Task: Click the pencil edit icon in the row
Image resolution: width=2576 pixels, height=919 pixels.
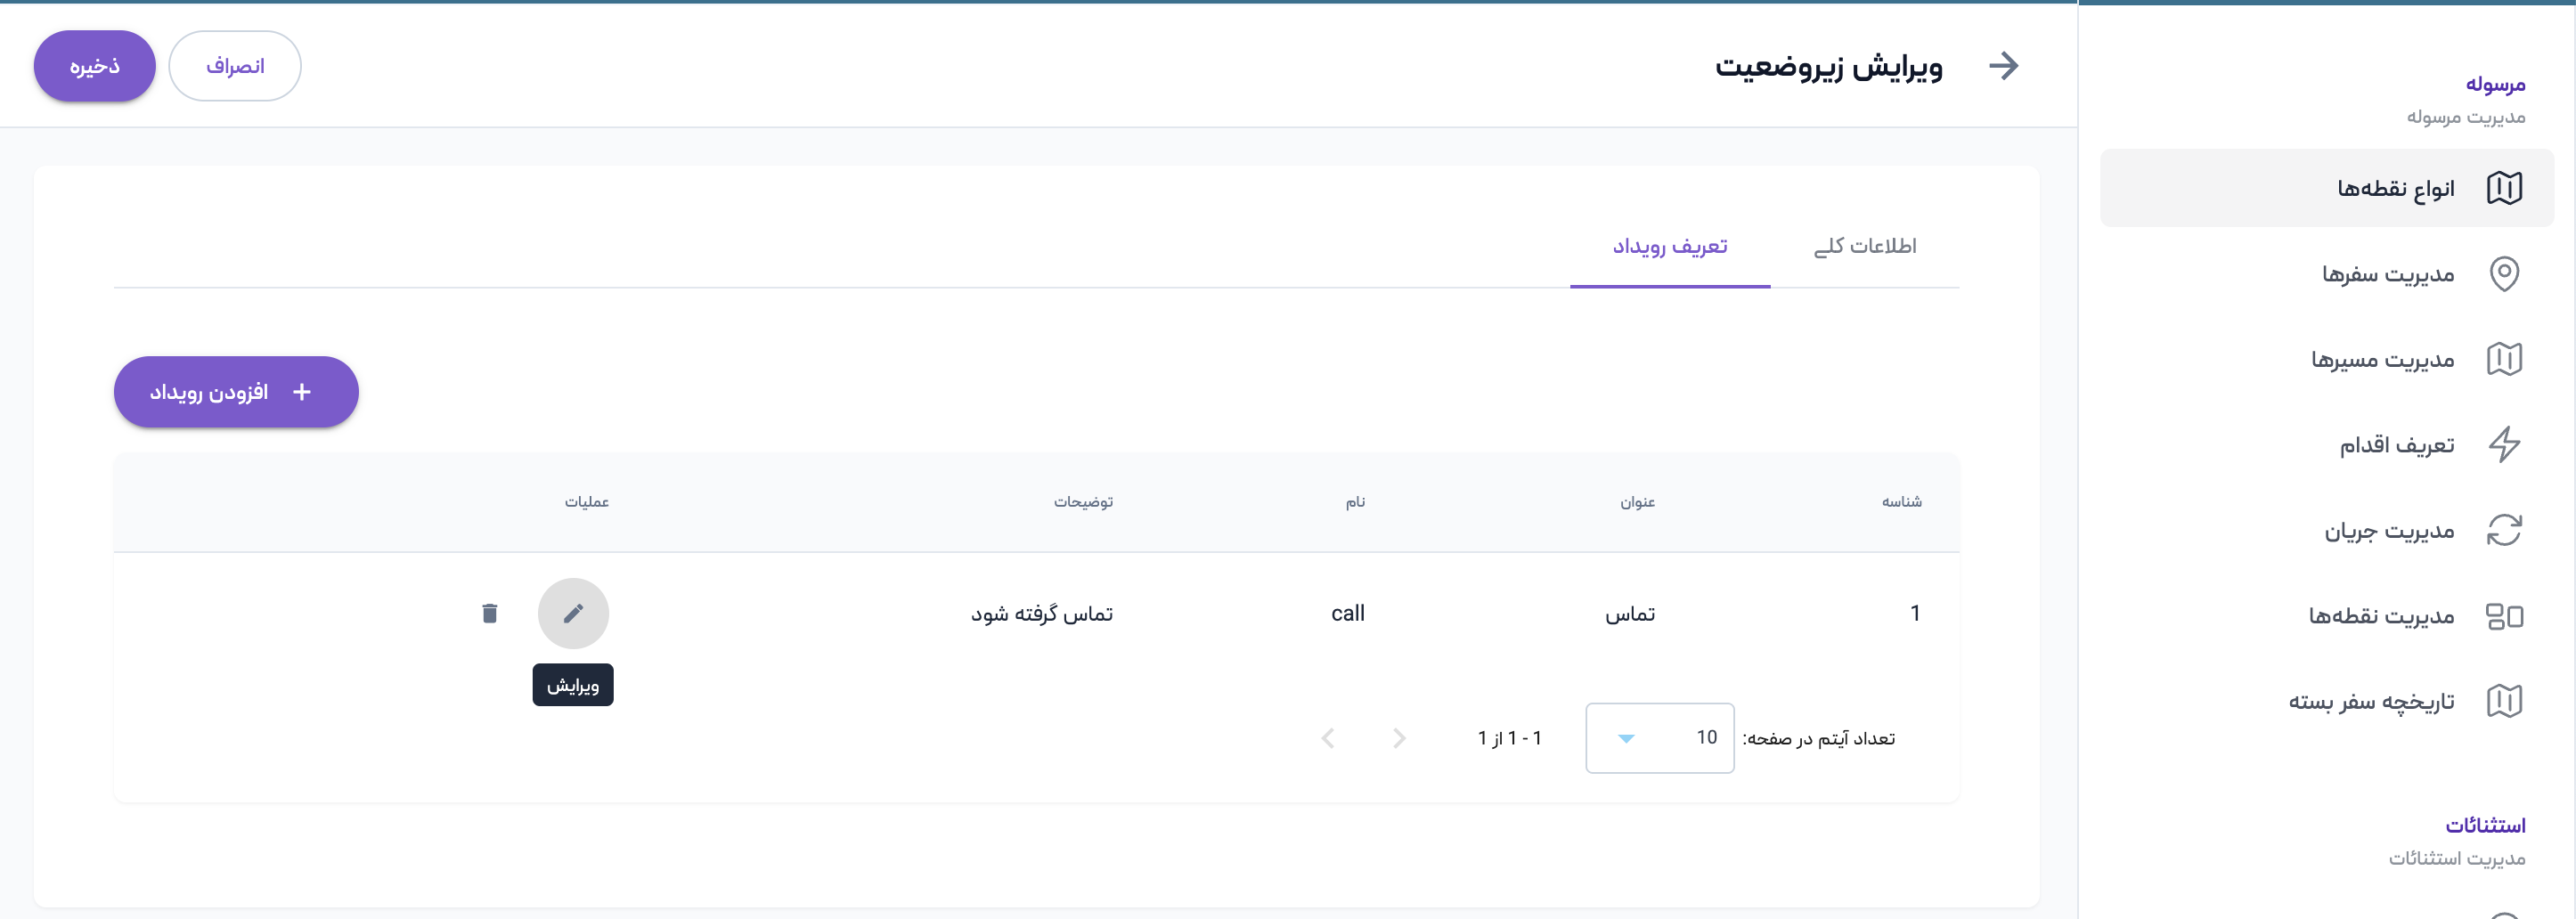Action: click(573, 613)
